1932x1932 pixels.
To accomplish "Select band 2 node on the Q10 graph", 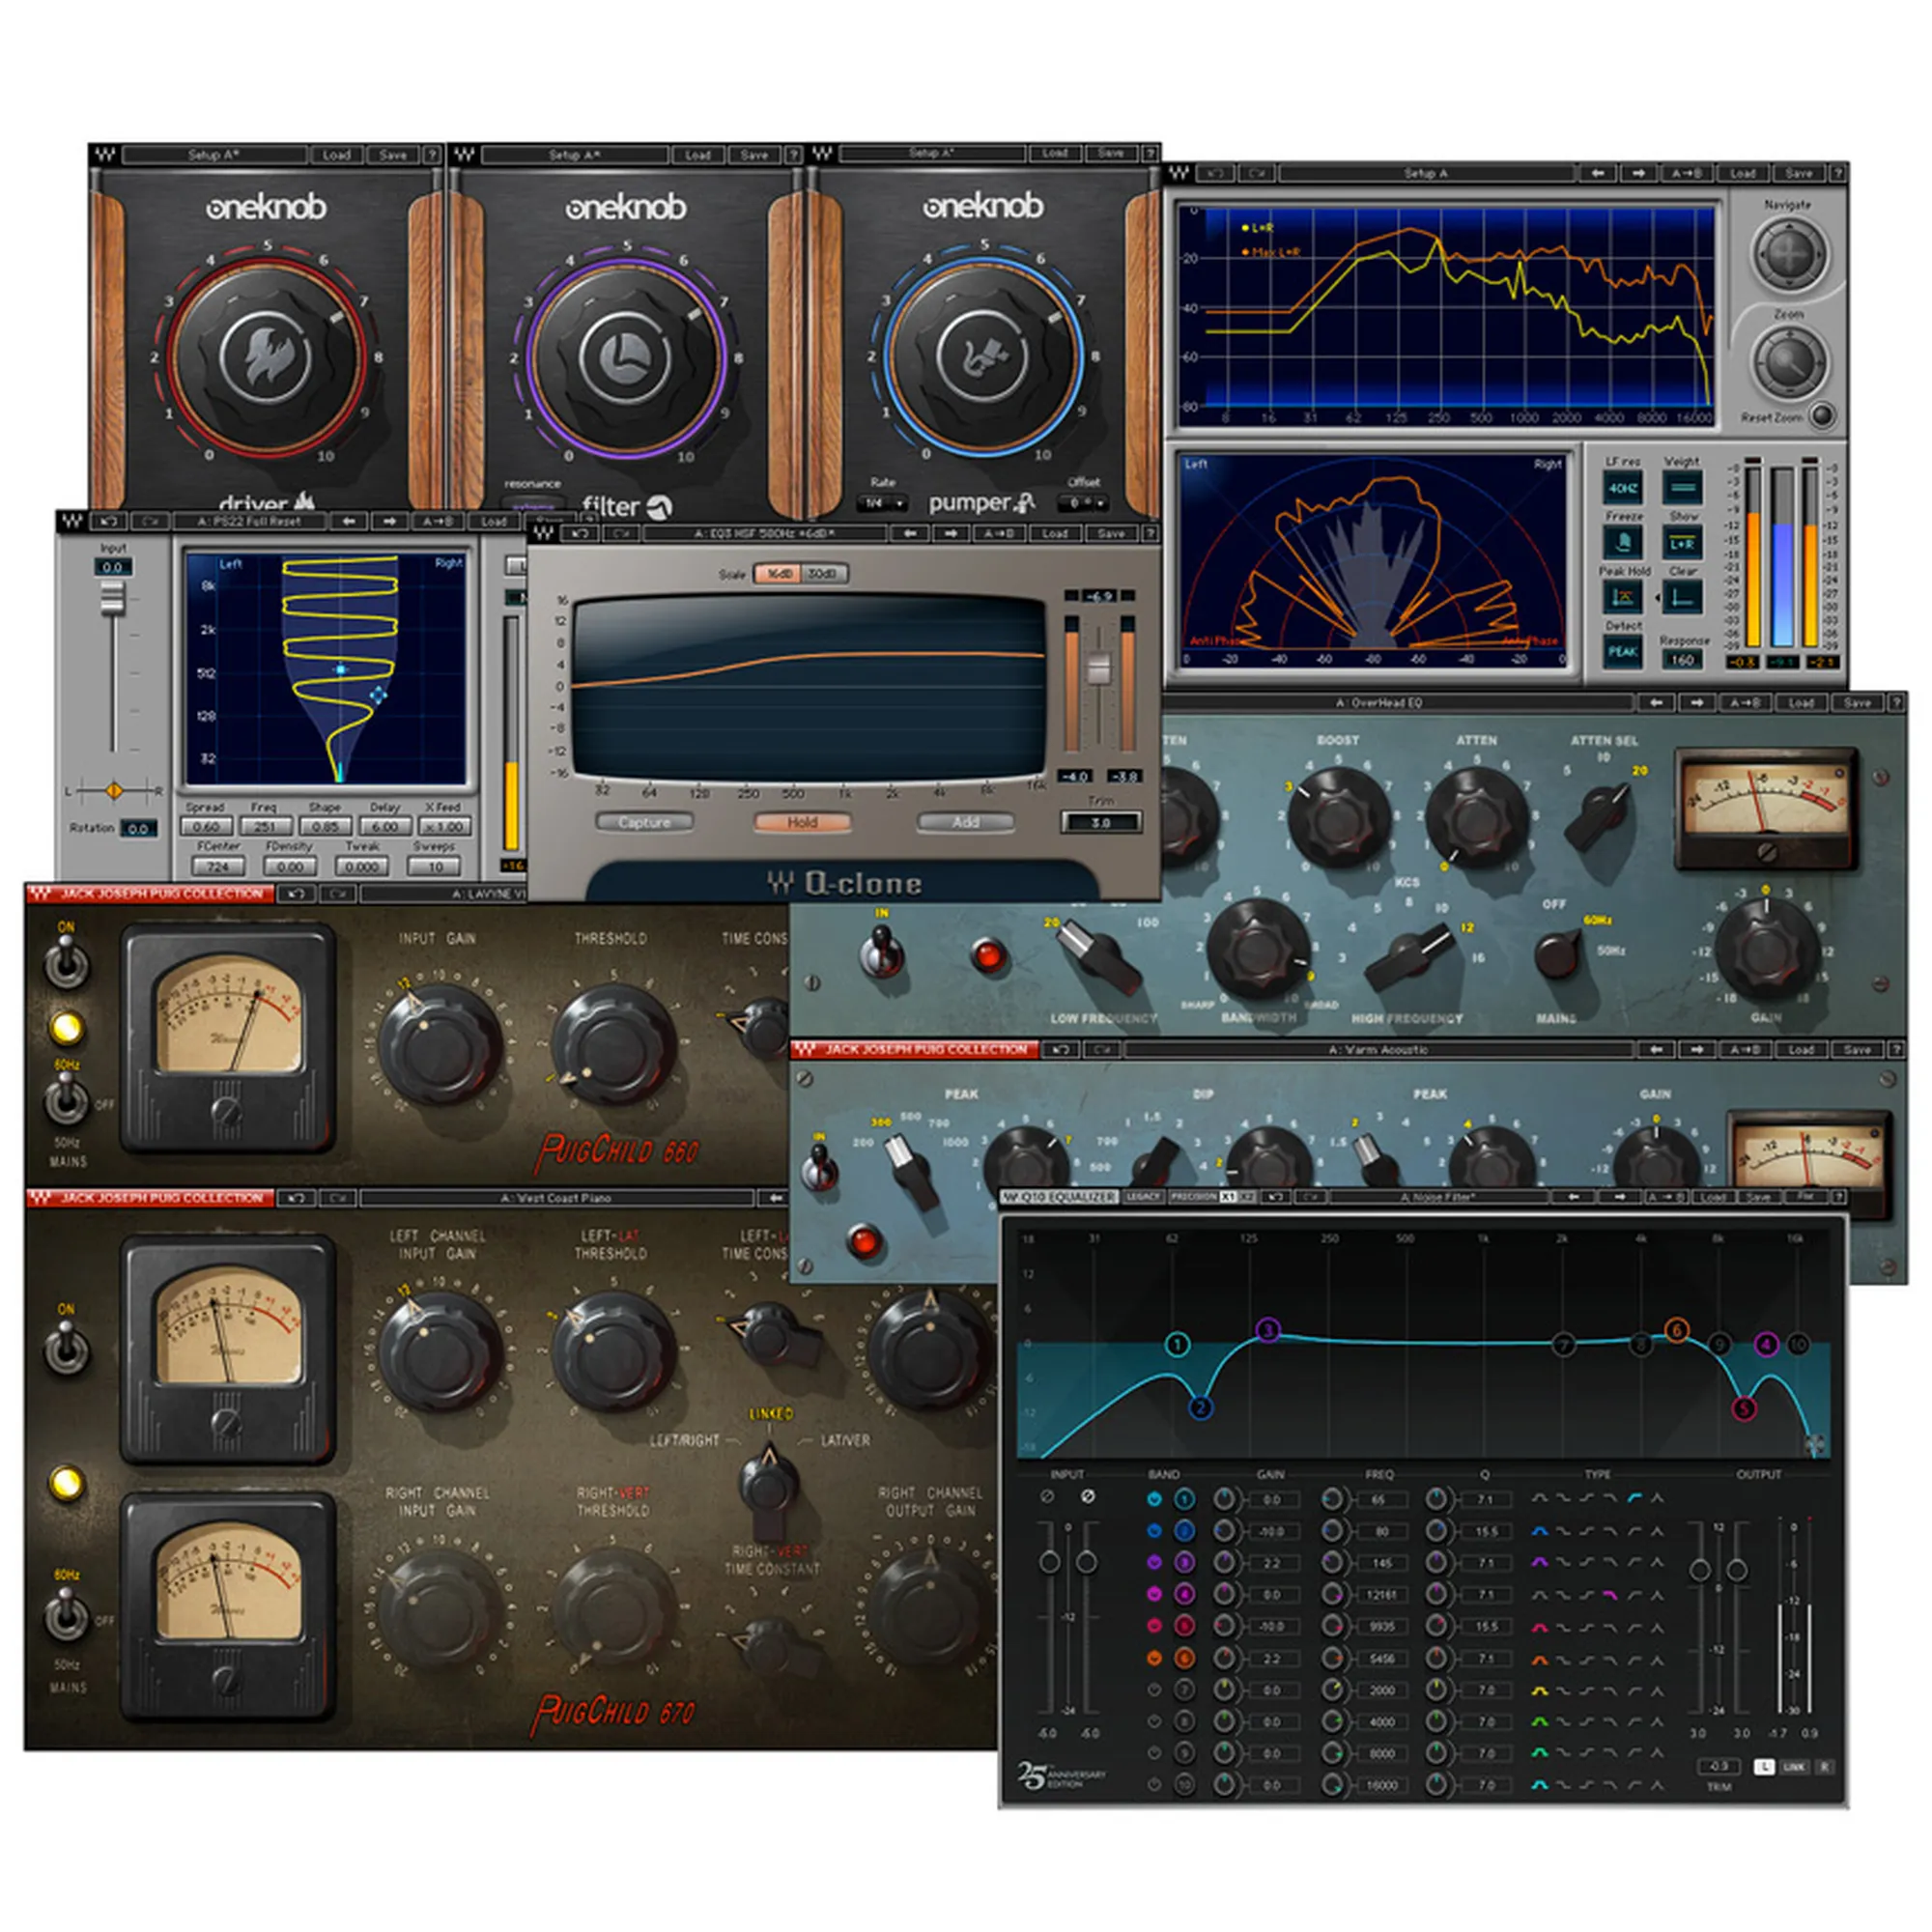I will [1201, 1407].
